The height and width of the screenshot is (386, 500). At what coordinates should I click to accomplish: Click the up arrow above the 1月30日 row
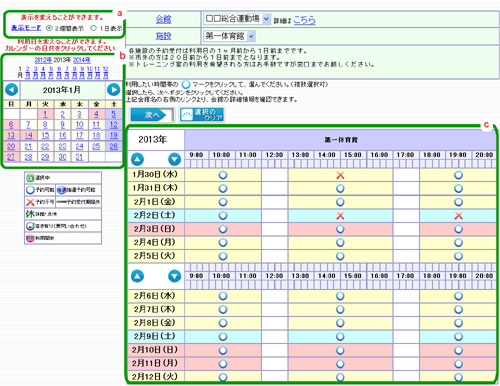pyautogui.click(x=137, y=159)
